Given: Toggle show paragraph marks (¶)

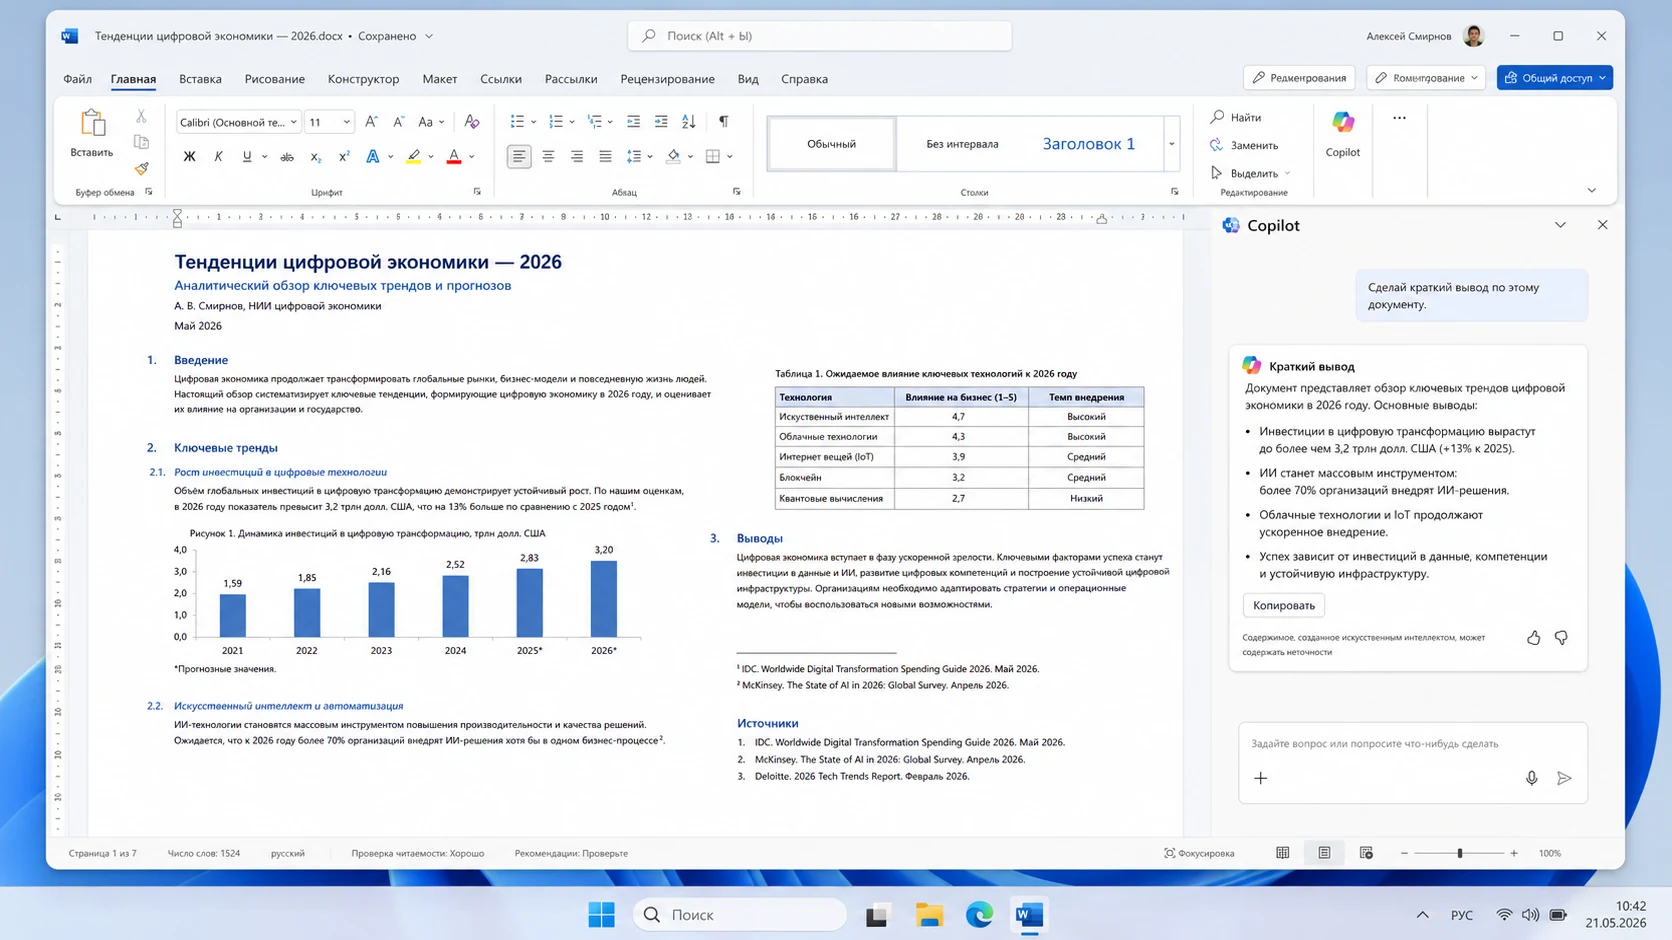Looking at the screenshot, I should 723,121.
